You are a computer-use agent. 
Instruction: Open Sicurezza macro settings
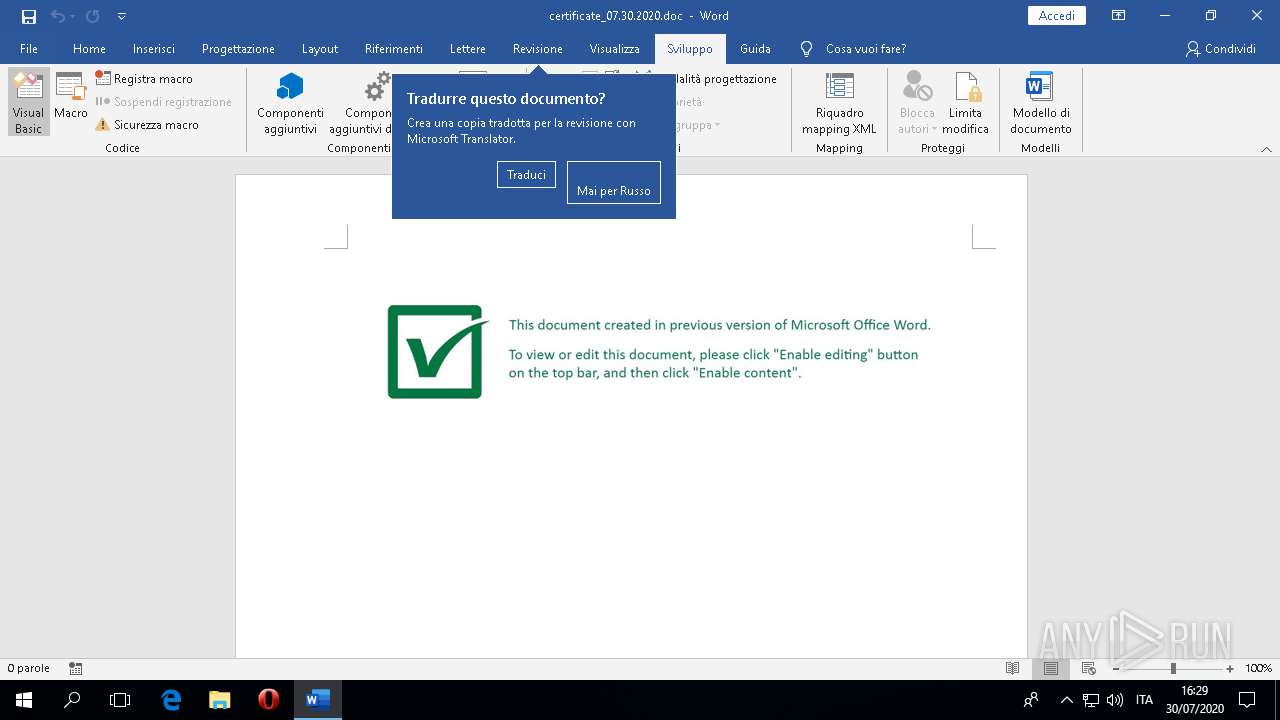pyautogui.click(x=147, y=125)
